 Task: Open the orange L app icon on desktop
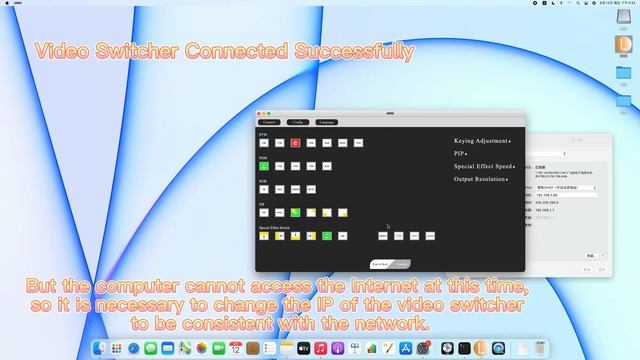(x=624, y=44)
